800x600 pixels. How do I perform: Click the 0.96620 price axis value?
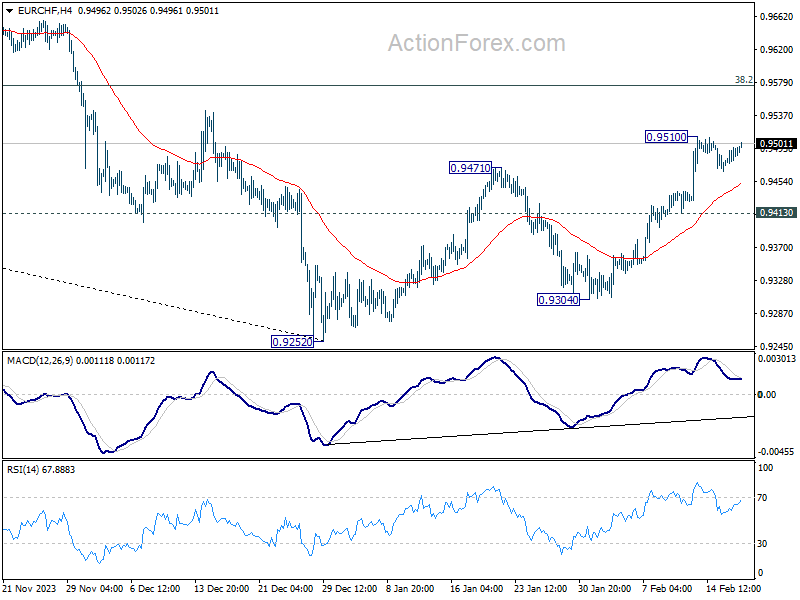pos(777,17)
